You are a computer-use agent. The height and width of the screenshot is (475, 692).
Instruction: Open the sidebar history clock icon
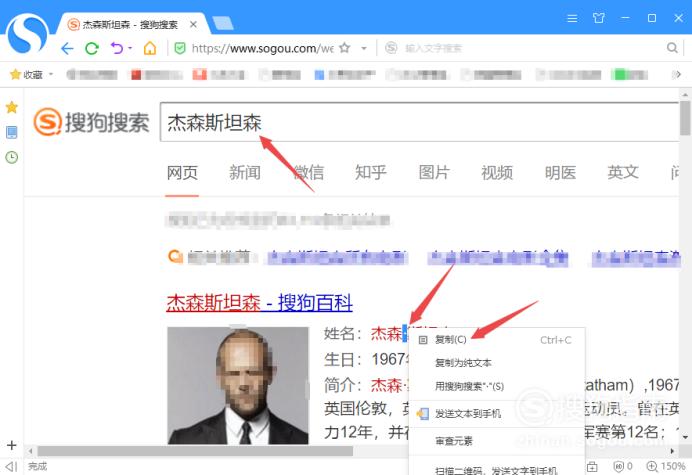pos(12,157)
